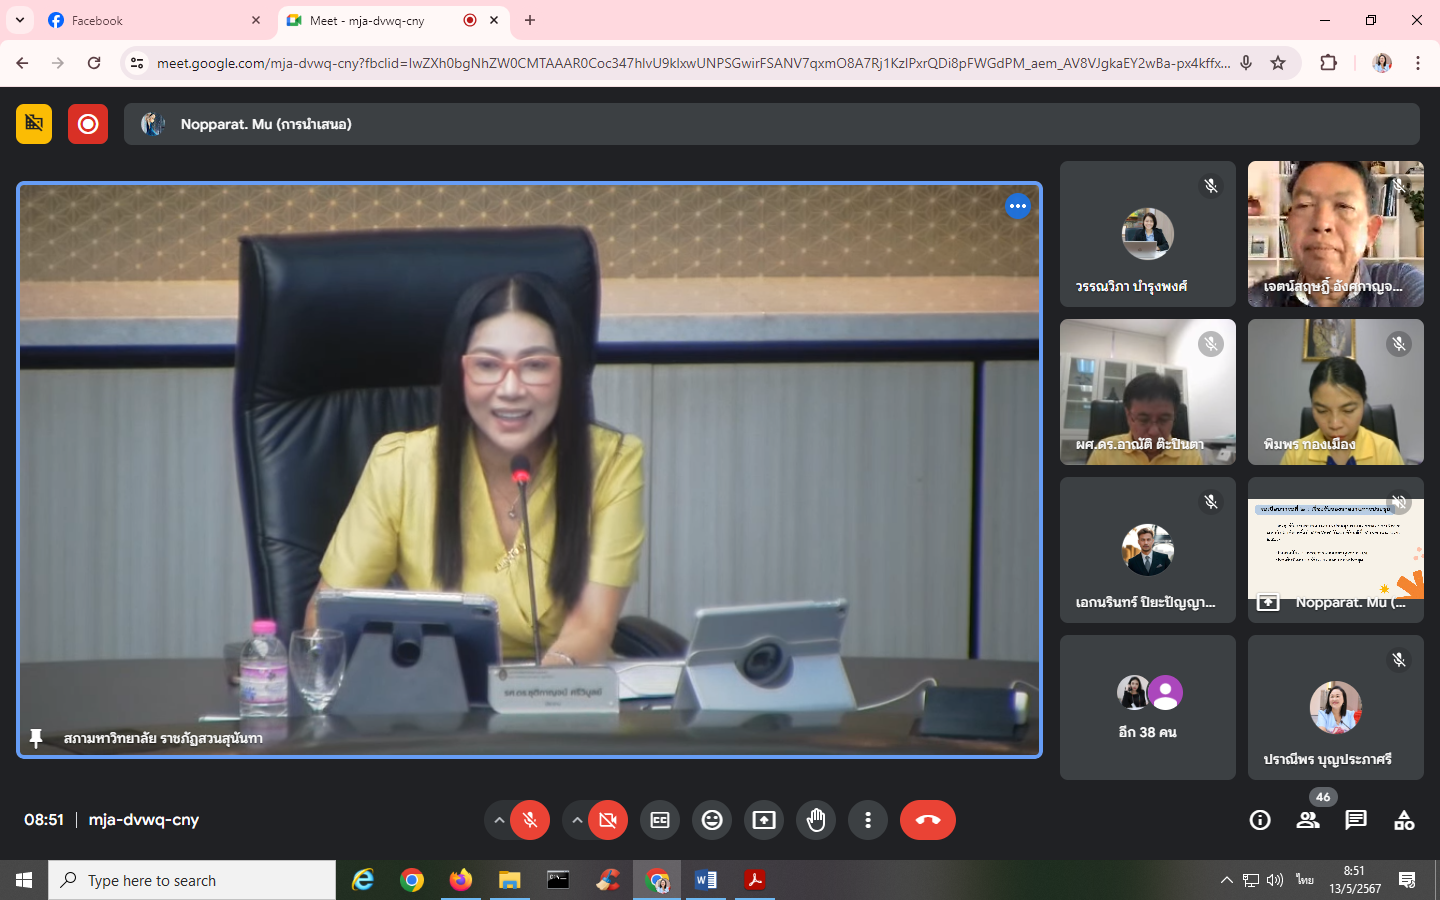This screenshot has height=900, width=1440.
Task: Expand video settings arrow beside camera
Action: [x=576, y=820]
